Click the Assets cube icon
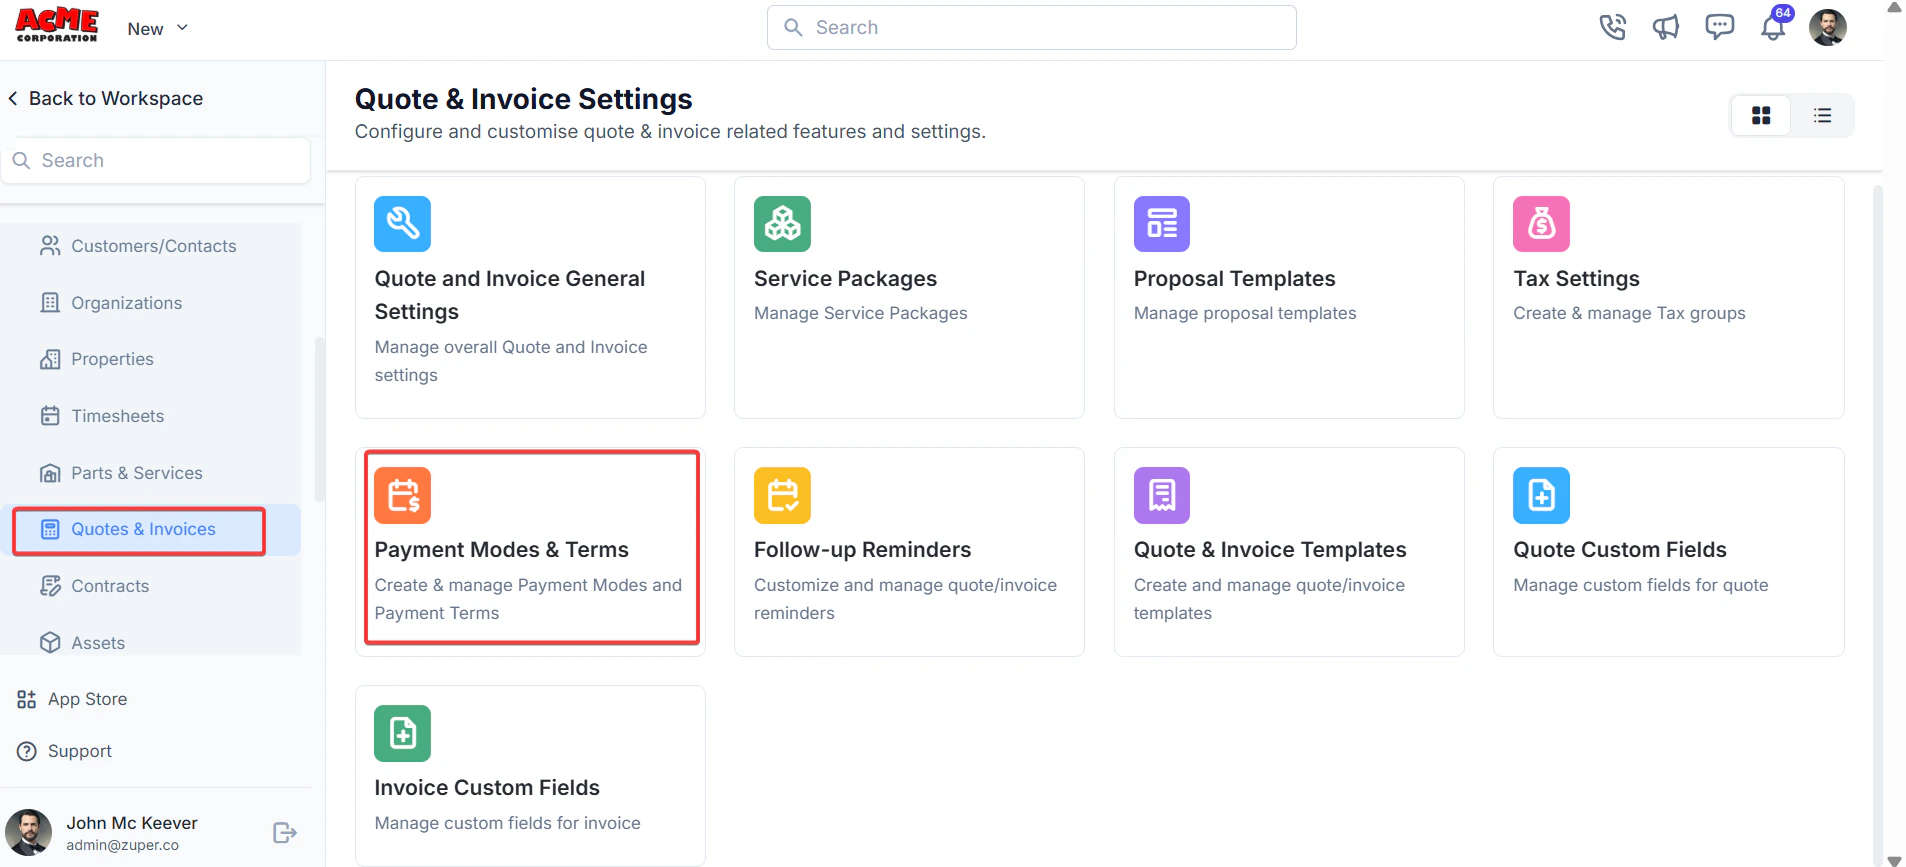The height and width of the screenshot is (867, 1906). (x=50, y=643)
